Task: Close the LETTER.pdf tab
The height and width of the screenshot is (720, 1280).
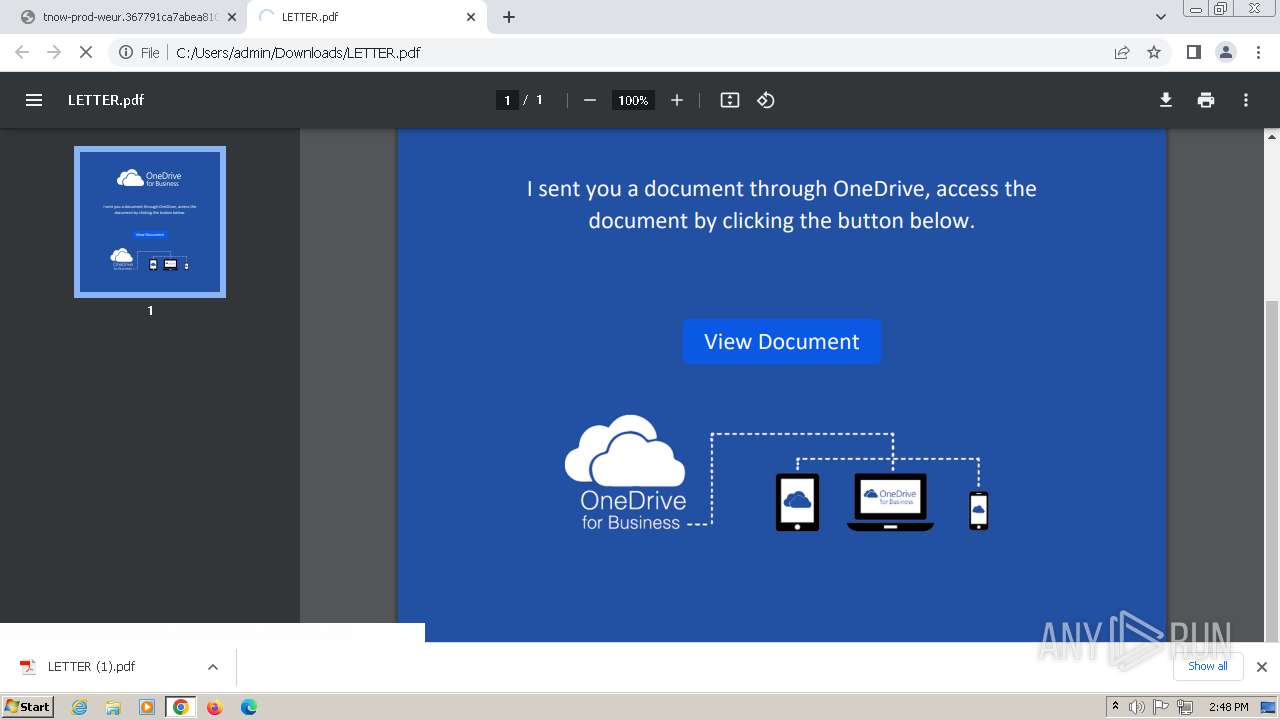Action: (472, 17)
